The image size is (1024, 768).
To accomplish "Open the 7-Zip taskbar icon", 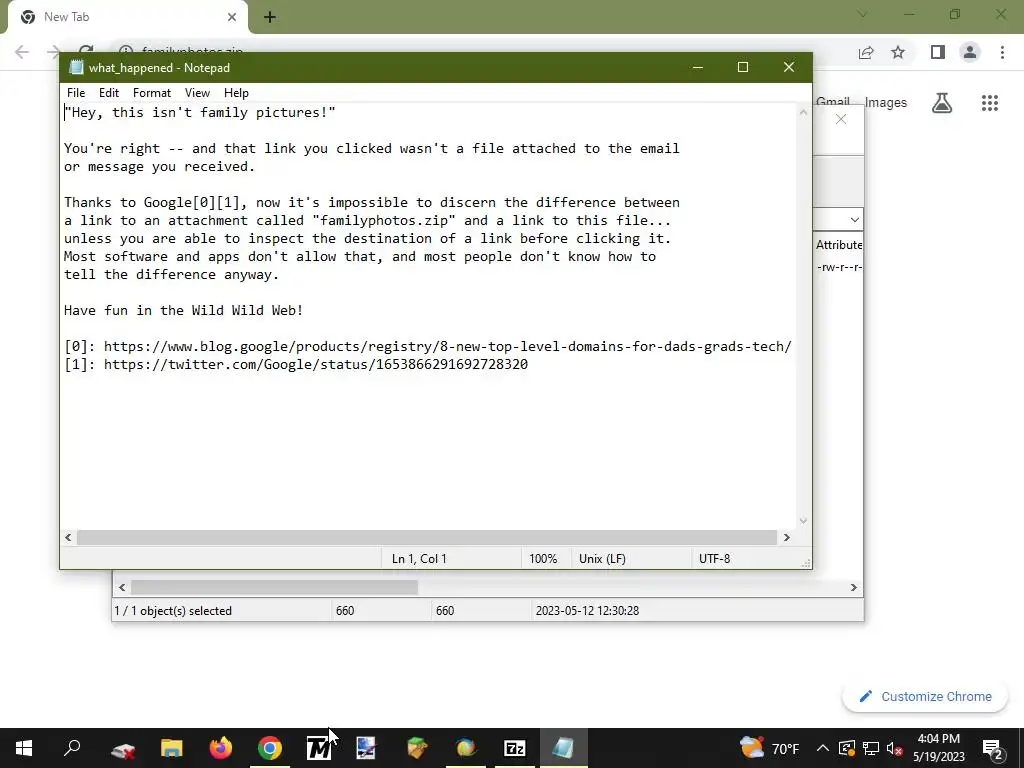I will pos(515,748).
